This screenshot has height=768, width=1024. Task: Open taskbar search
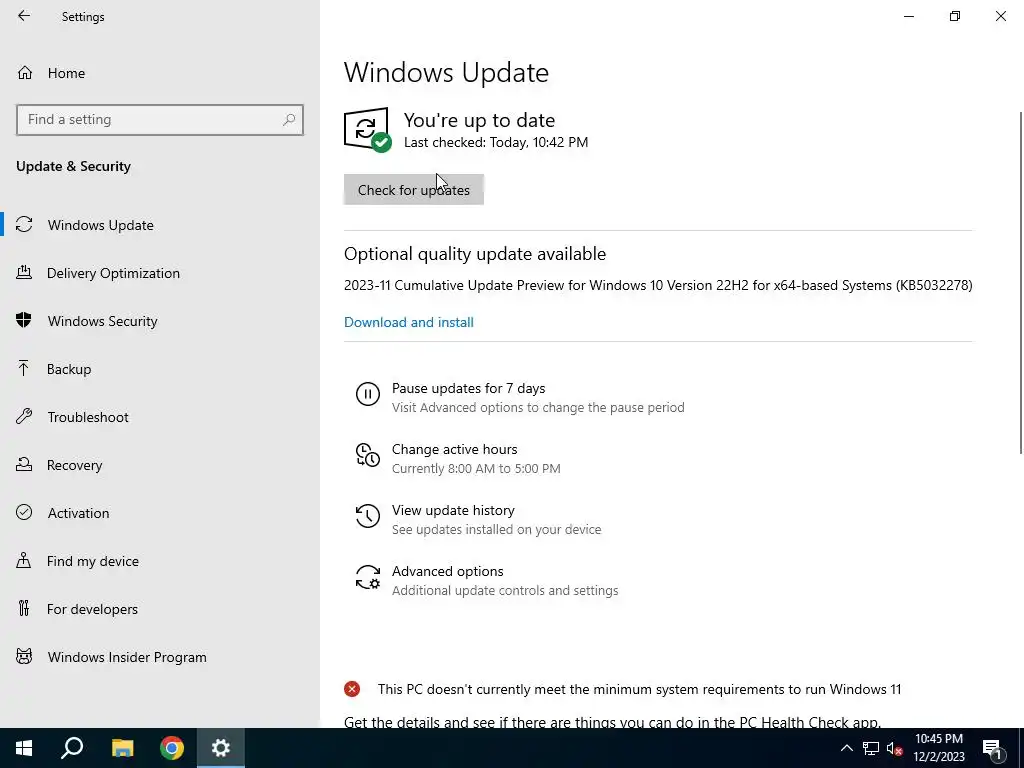tap(72, 748)
